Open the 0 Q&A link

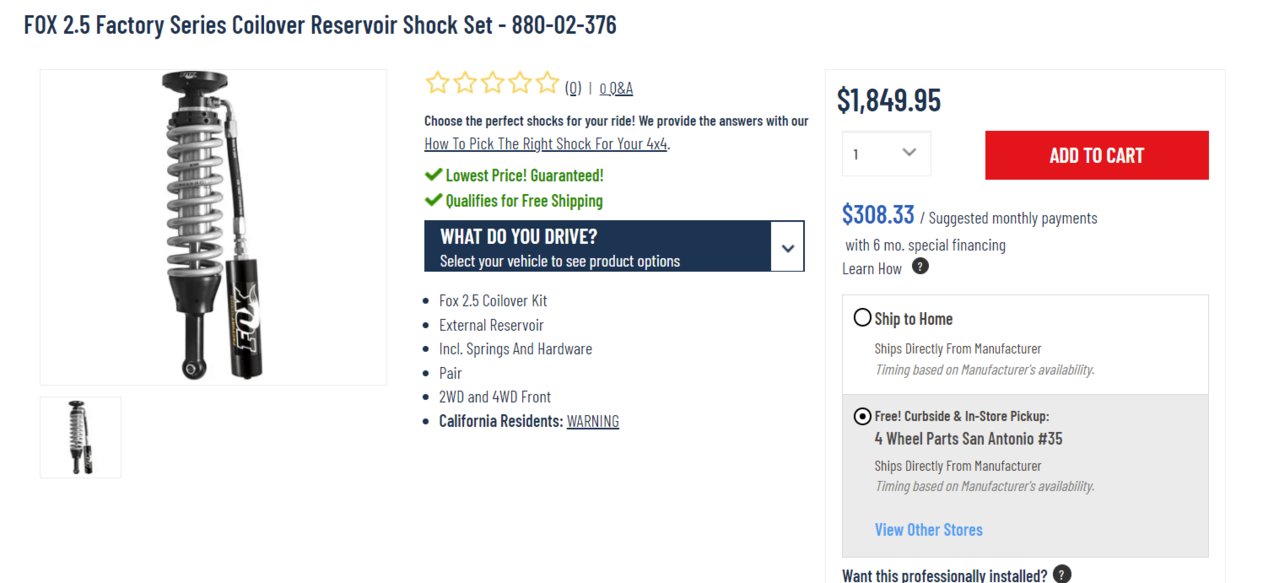(616, 88)
